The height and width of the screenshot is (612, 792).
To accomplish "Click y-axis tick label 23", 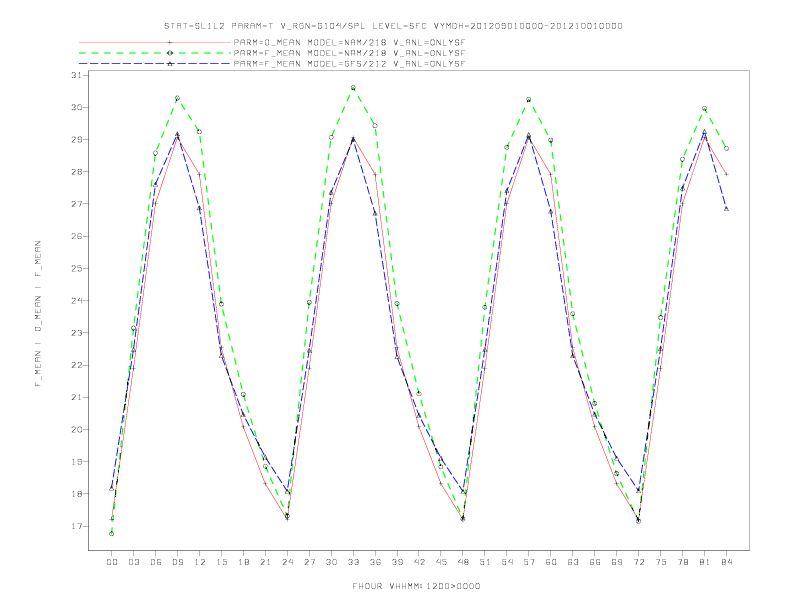I will [76, 333].
